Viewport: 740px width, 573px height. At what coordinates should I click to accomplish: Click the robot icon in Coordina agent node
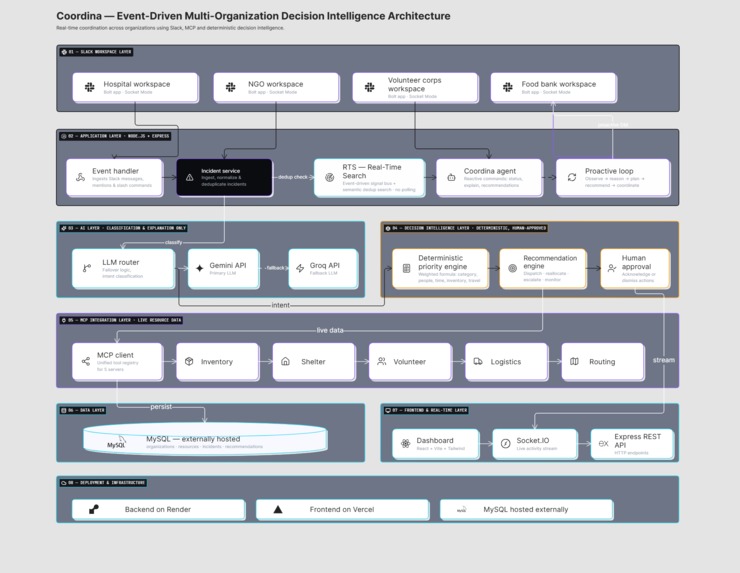click(451, 177)
